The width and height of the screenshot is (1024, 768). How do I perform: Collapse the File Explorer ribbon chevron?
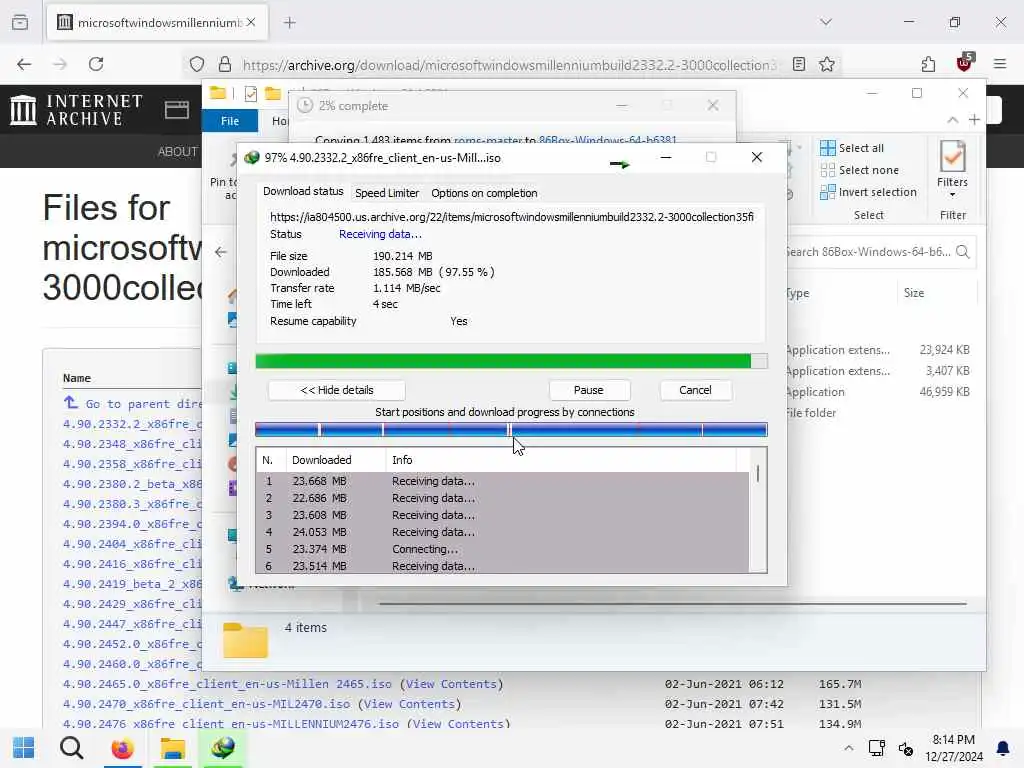(953, 120)
